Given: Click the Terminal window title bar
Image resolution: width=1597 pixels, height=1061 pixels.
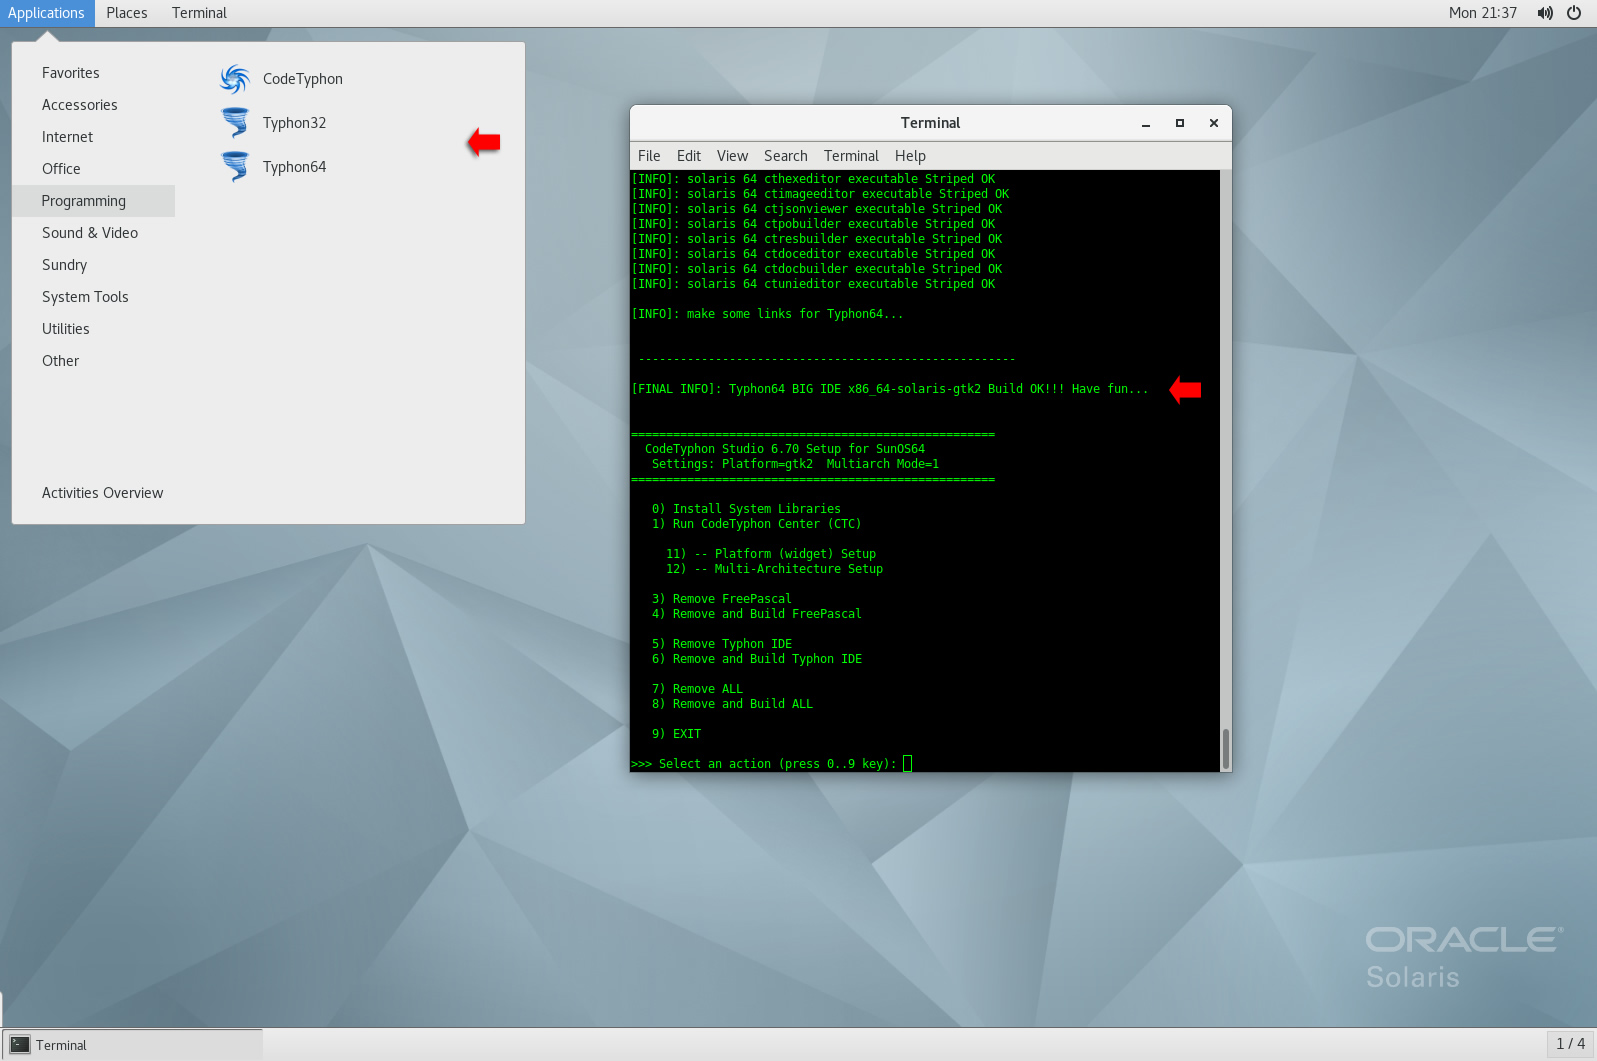Looking at the screenshot, I should click(930, 123).
